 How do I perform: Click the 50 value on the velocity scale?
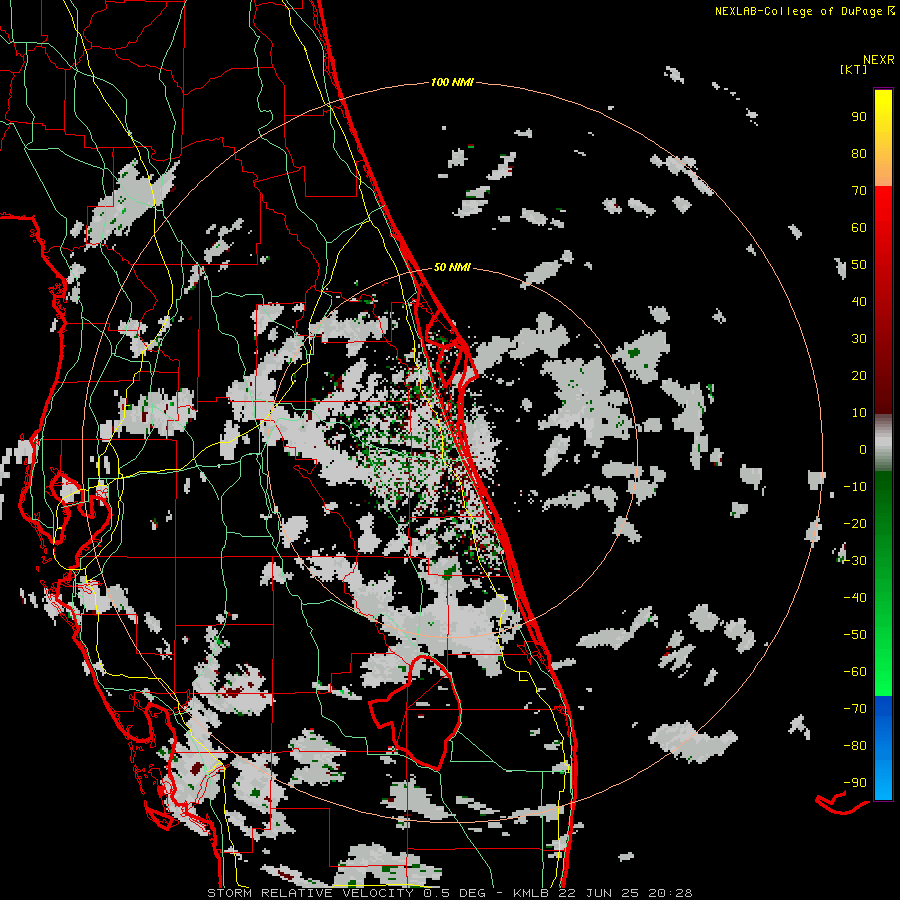coord(859,265)
